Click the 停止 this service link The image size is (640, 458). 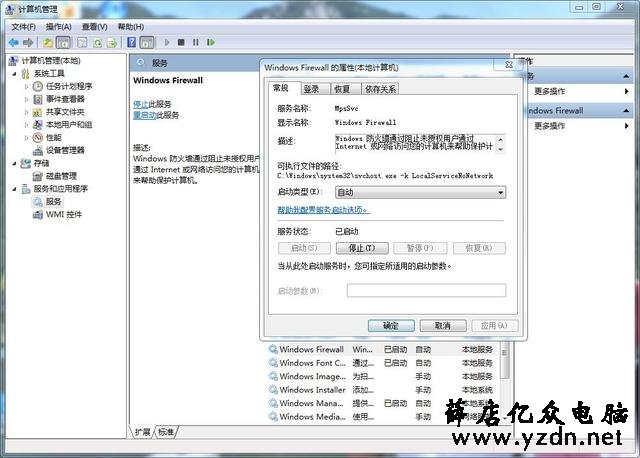(x=140, y=104)
